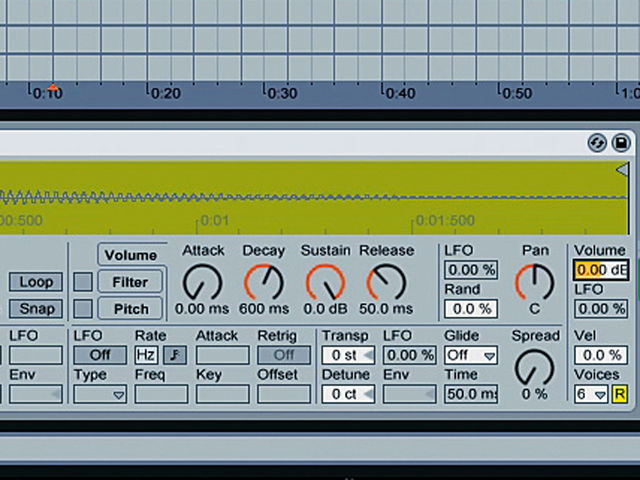Toggle the Retrig Off button
The image size is (640, 480).
click(x=284, y=355)
